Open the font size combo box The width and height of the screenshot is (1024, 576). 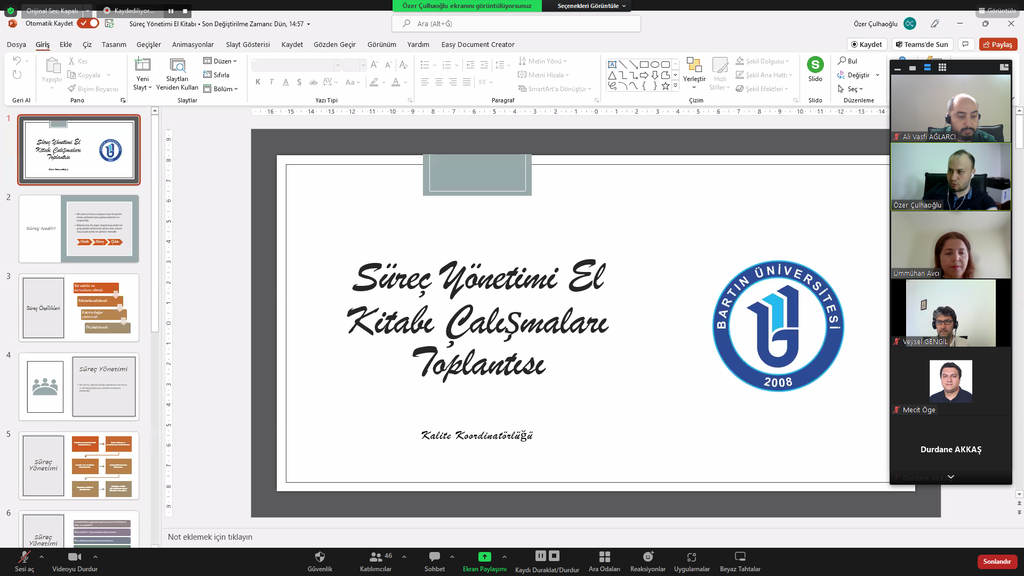[x=354, y=65]
